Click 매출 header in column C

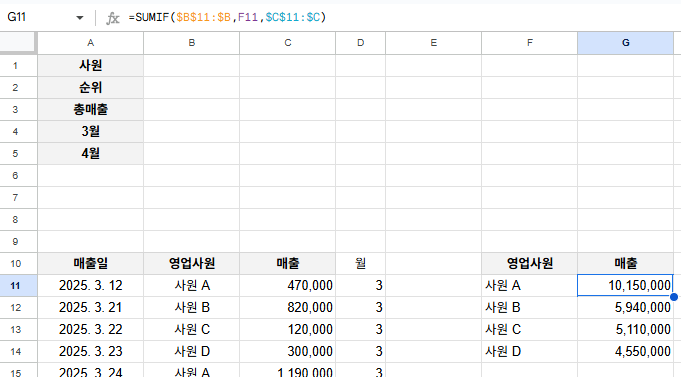[x=288, y=264]
